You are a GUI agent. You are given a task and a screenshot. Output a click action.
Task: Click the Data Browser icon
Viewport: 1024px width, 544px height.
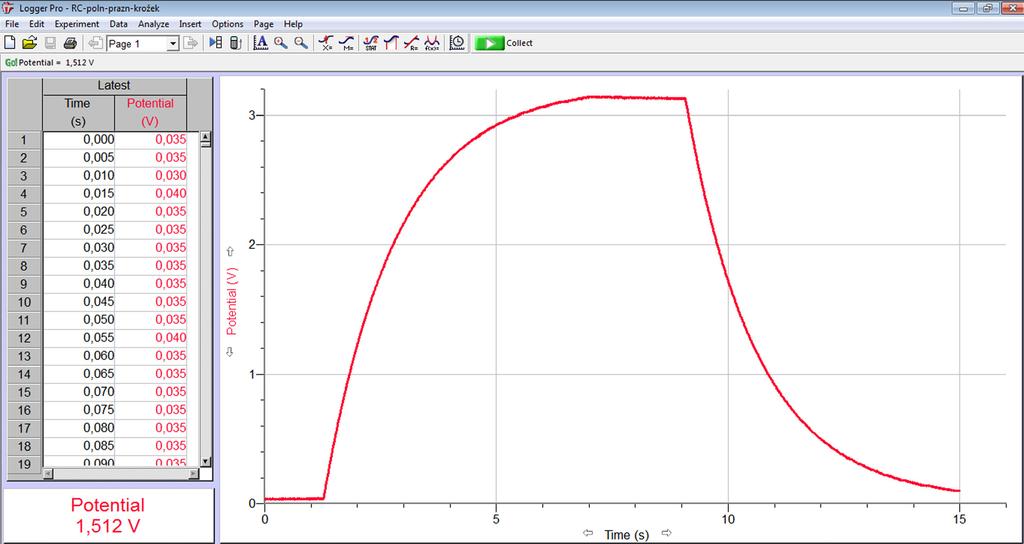216,43
